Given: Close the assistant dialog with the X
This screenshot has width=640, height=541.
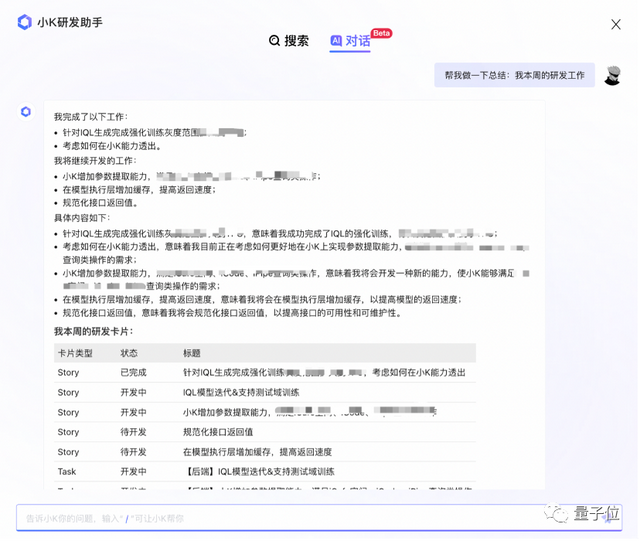Looking at the screenshot, I should tap(615, 23).
